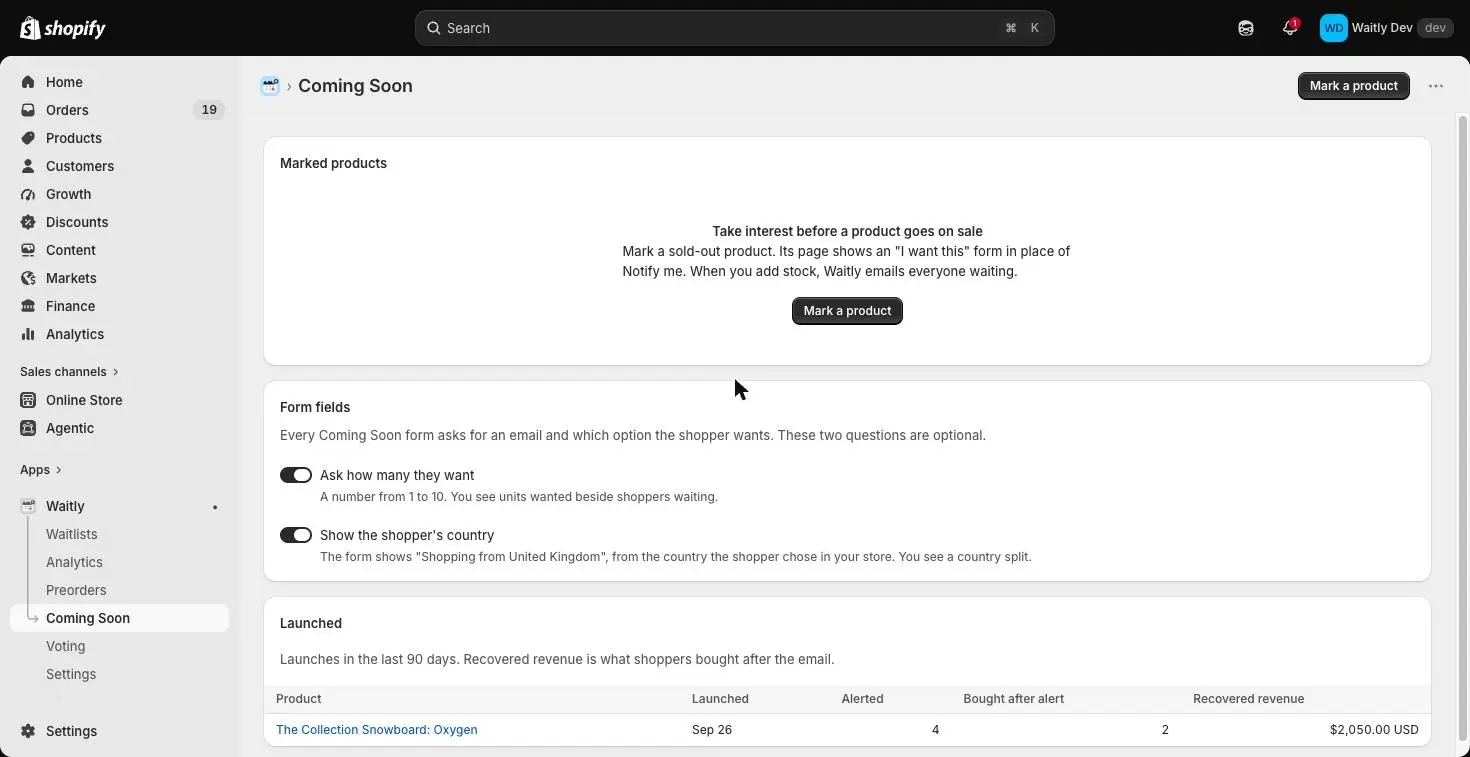Click the Alerted column header

(862, 699)
